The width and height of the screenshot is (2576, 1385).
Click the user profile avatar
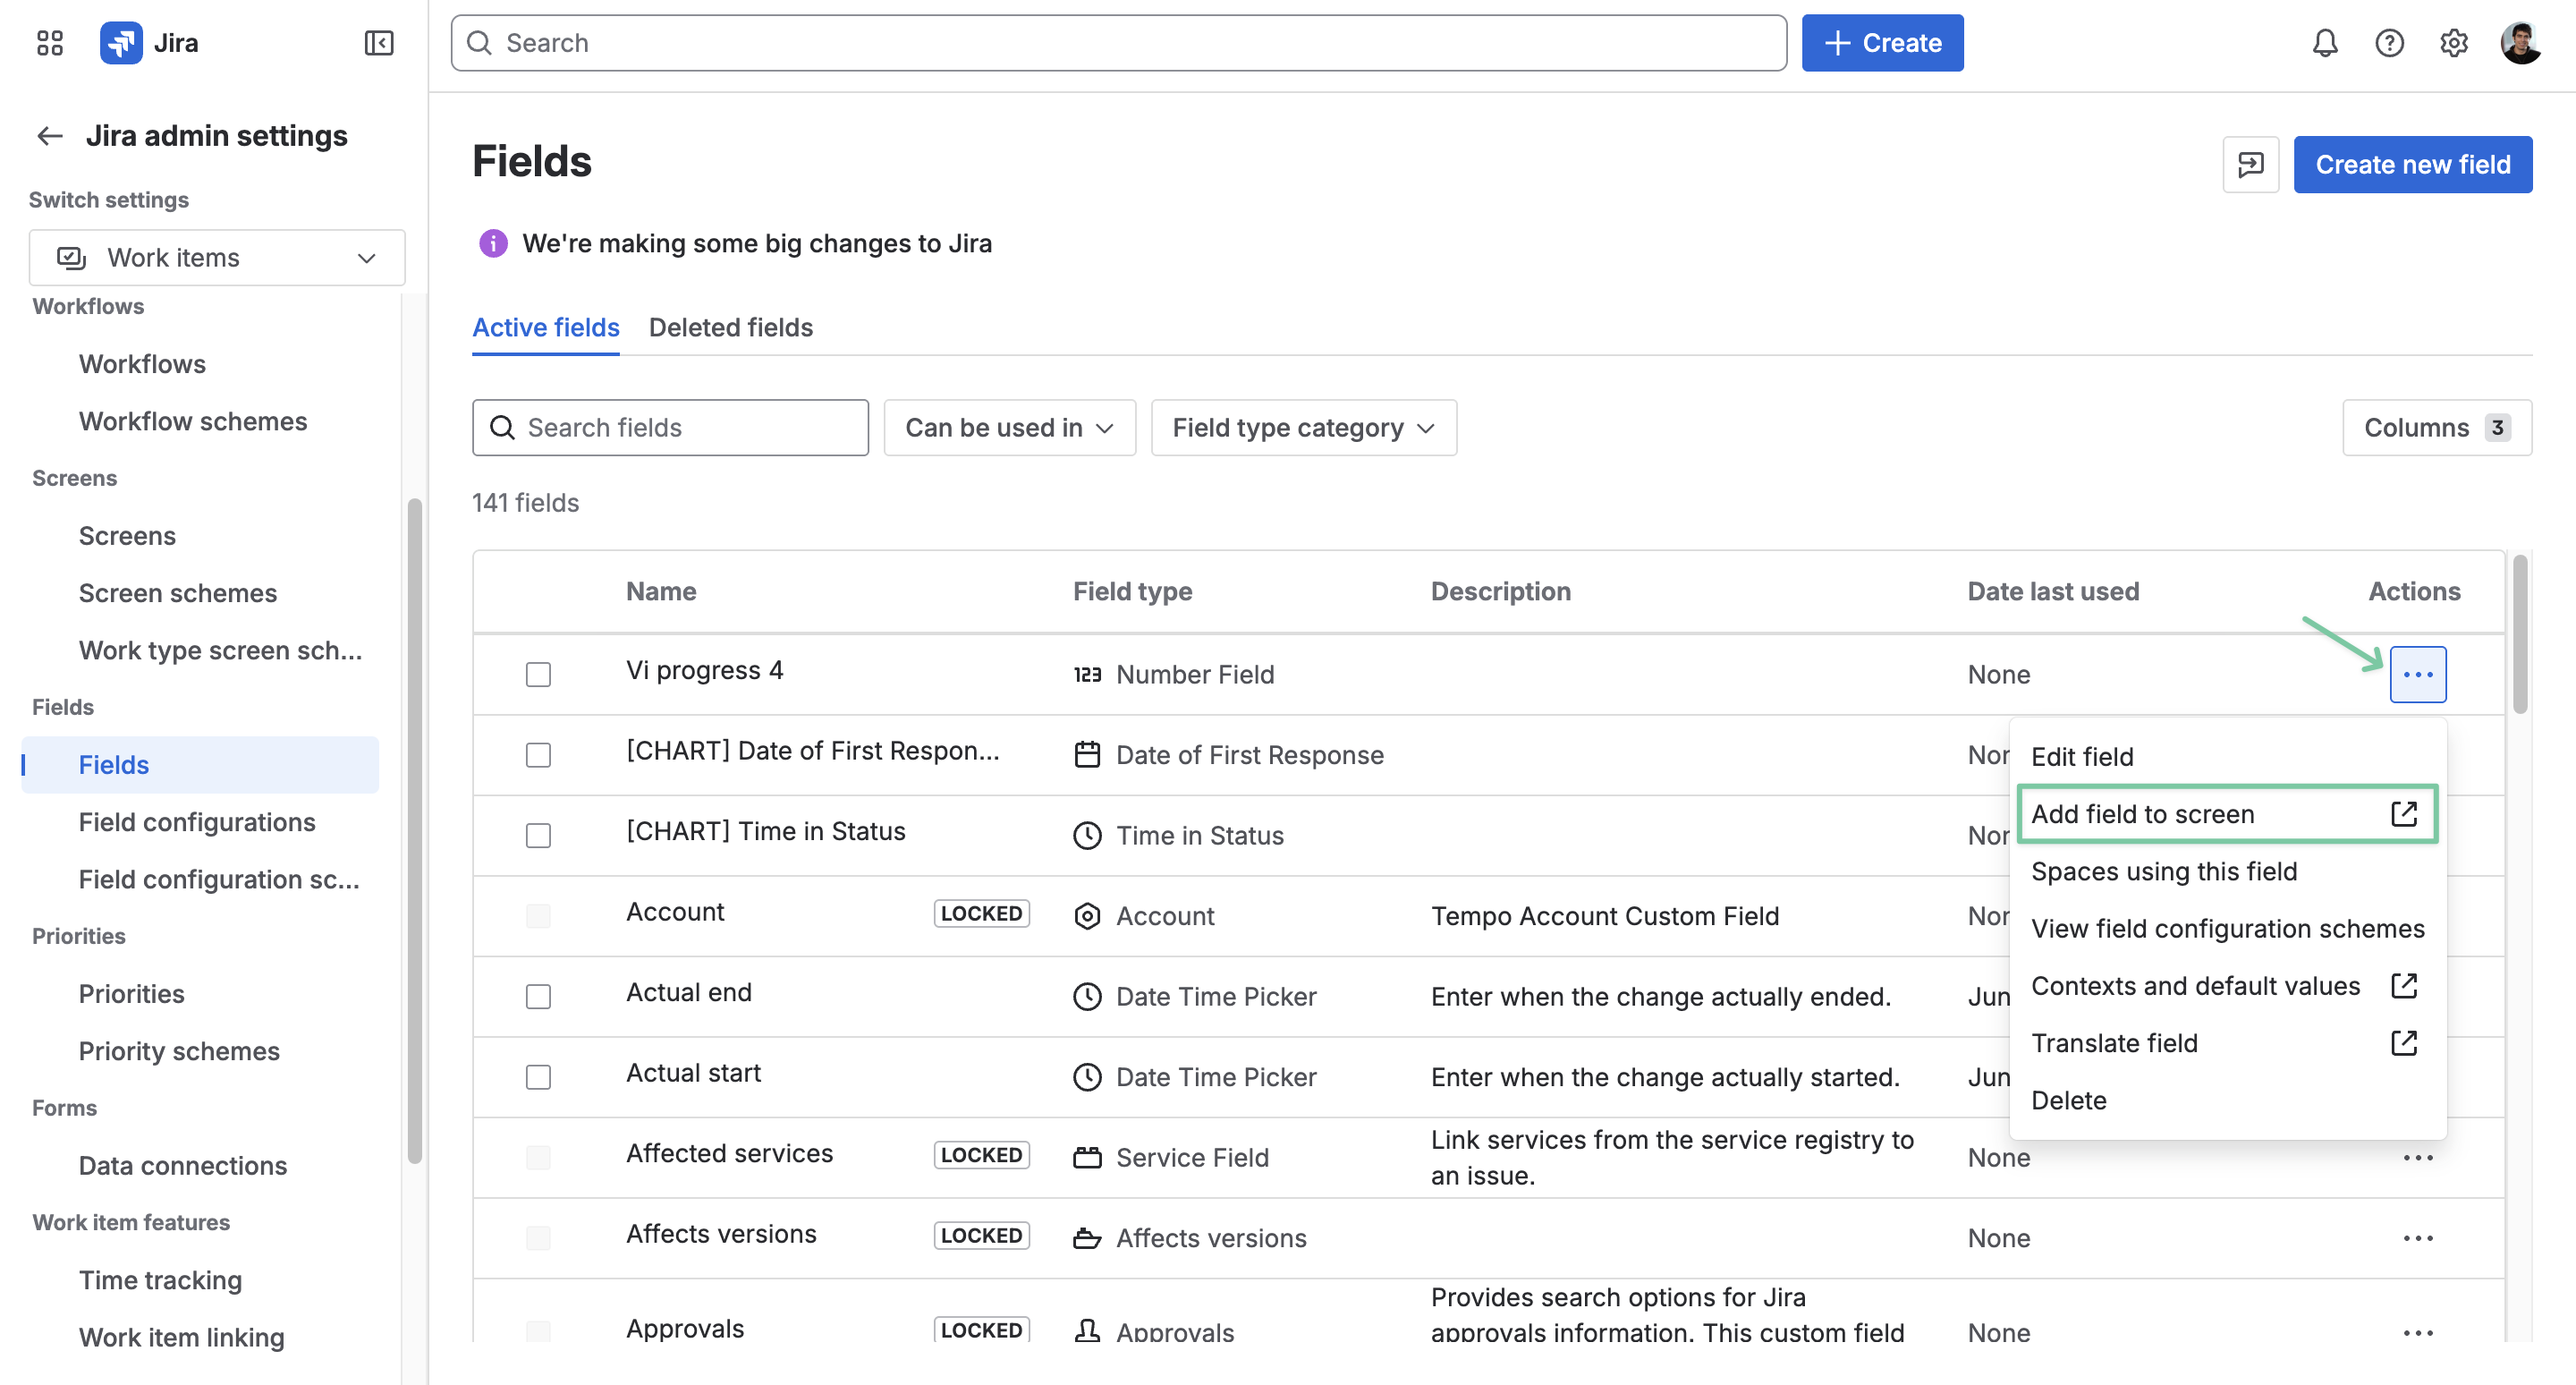click(2520, 43)
